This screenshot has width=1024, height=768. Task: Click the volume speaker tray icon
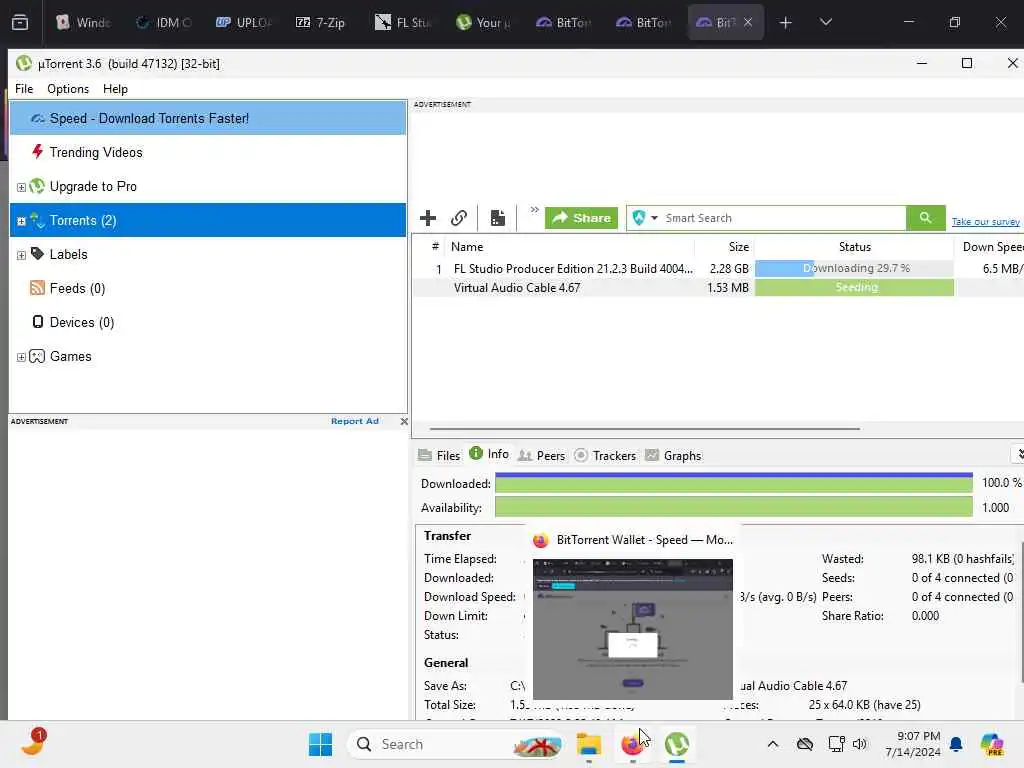(859, 744)
